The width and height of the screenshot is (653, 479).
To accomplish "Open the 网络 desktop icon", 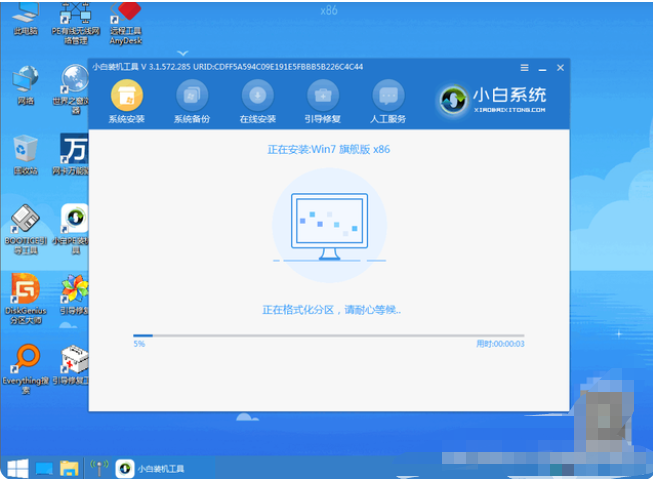I will 24,82.
